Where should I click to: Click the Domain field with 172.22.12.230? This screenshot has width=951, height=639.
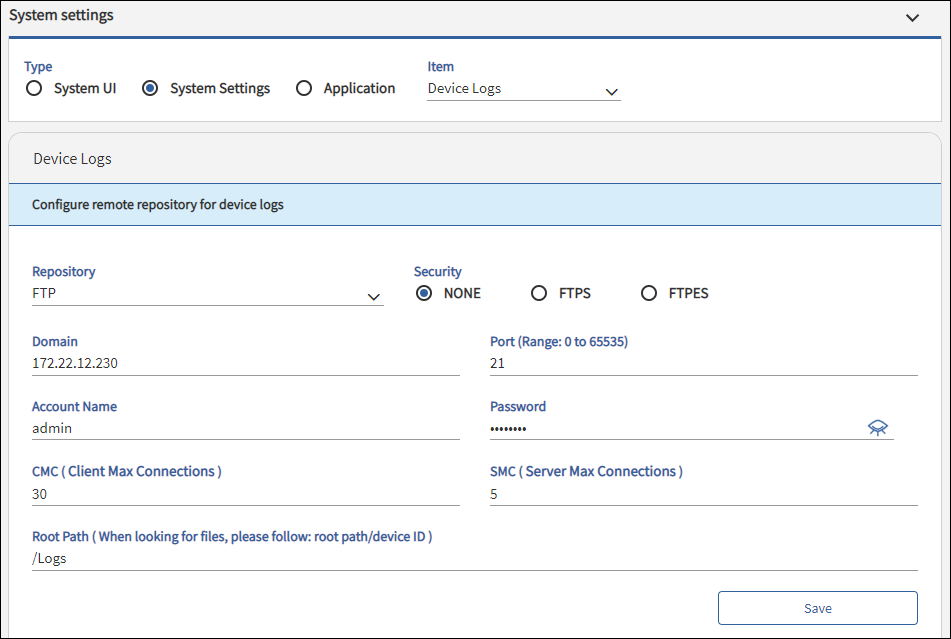(245, 363)
